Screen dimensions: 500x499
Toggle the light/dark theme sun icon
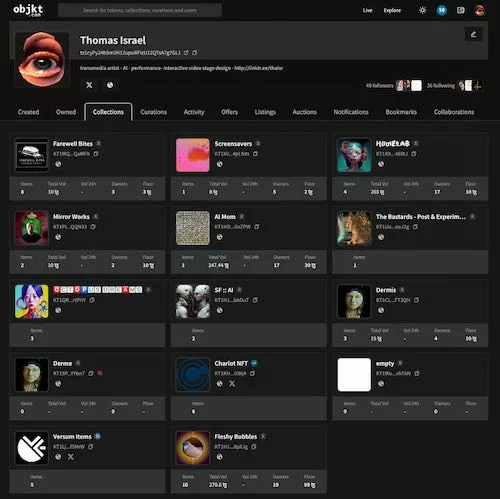(x=423, y=10)
